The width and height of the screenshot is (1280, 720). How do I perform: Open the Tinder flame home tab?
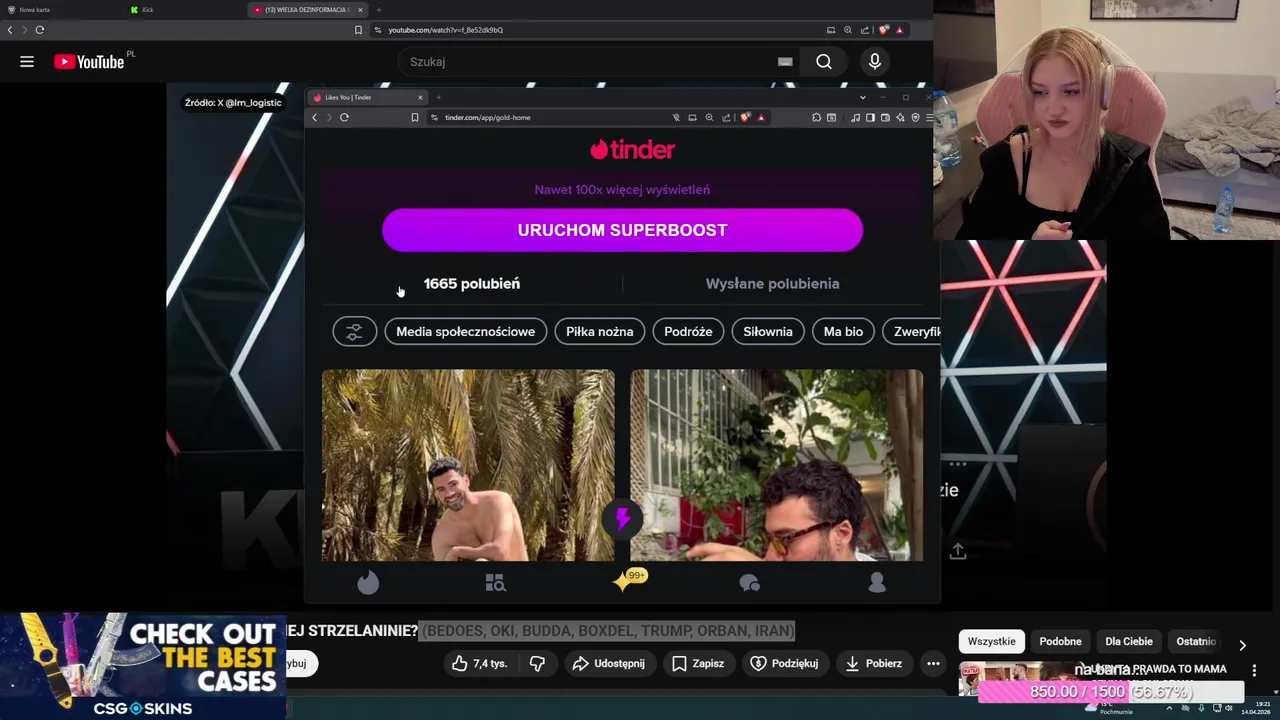(x=368, y=583)
